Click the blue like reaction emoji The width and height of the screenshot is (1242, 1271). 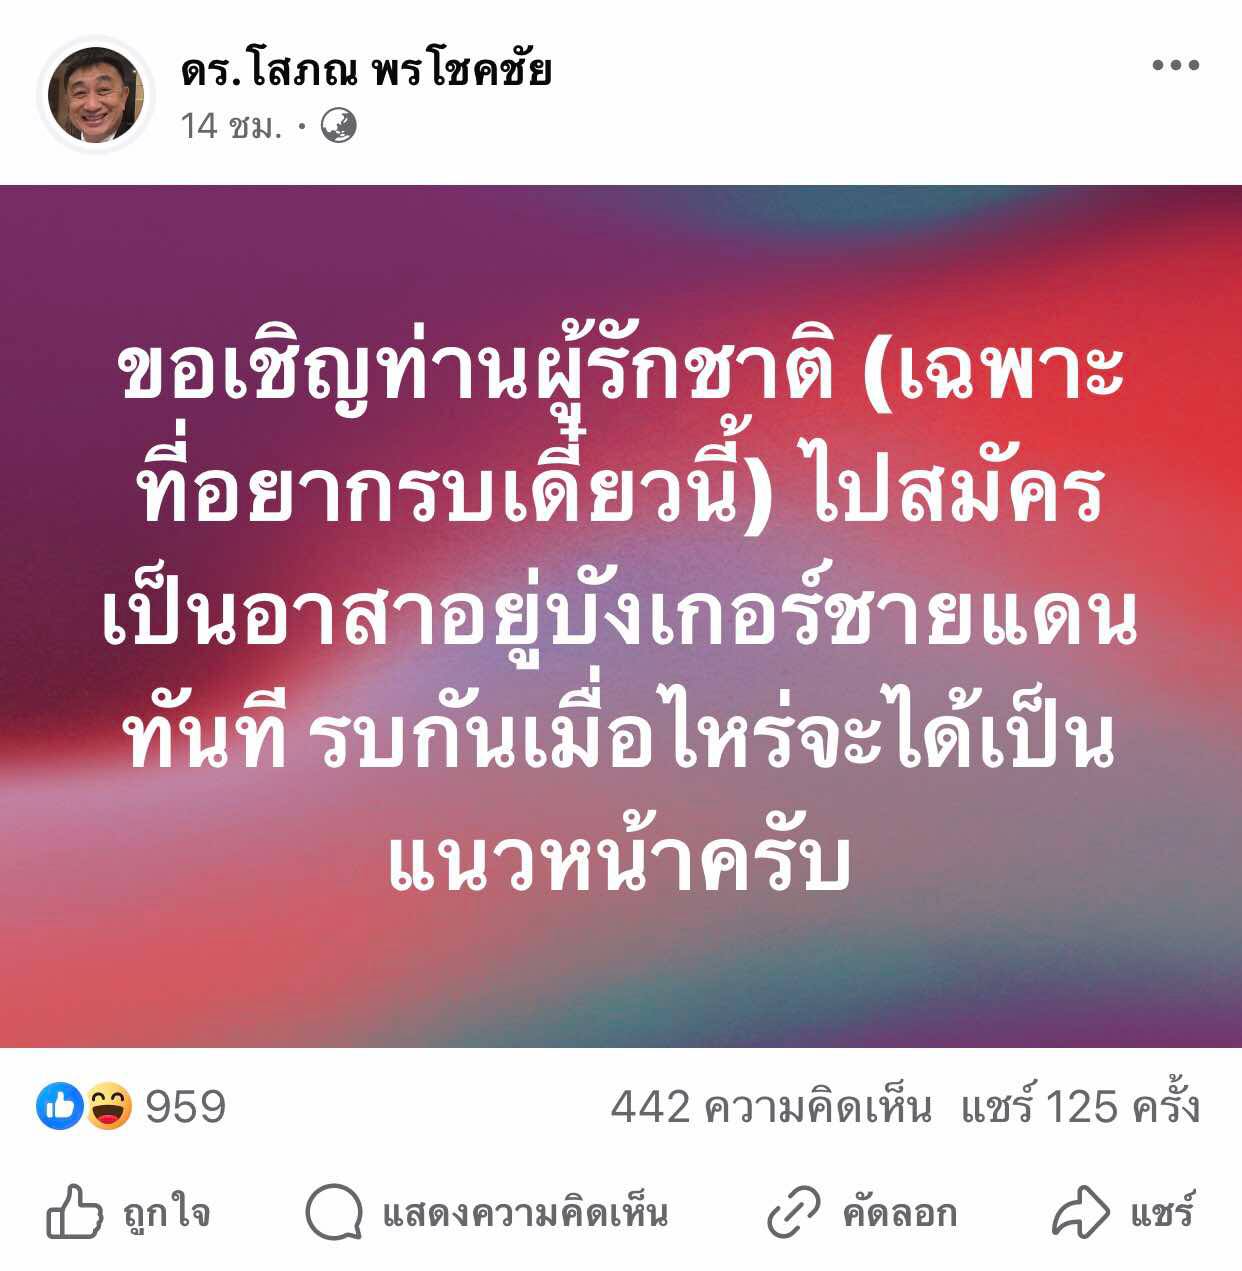60,1106
